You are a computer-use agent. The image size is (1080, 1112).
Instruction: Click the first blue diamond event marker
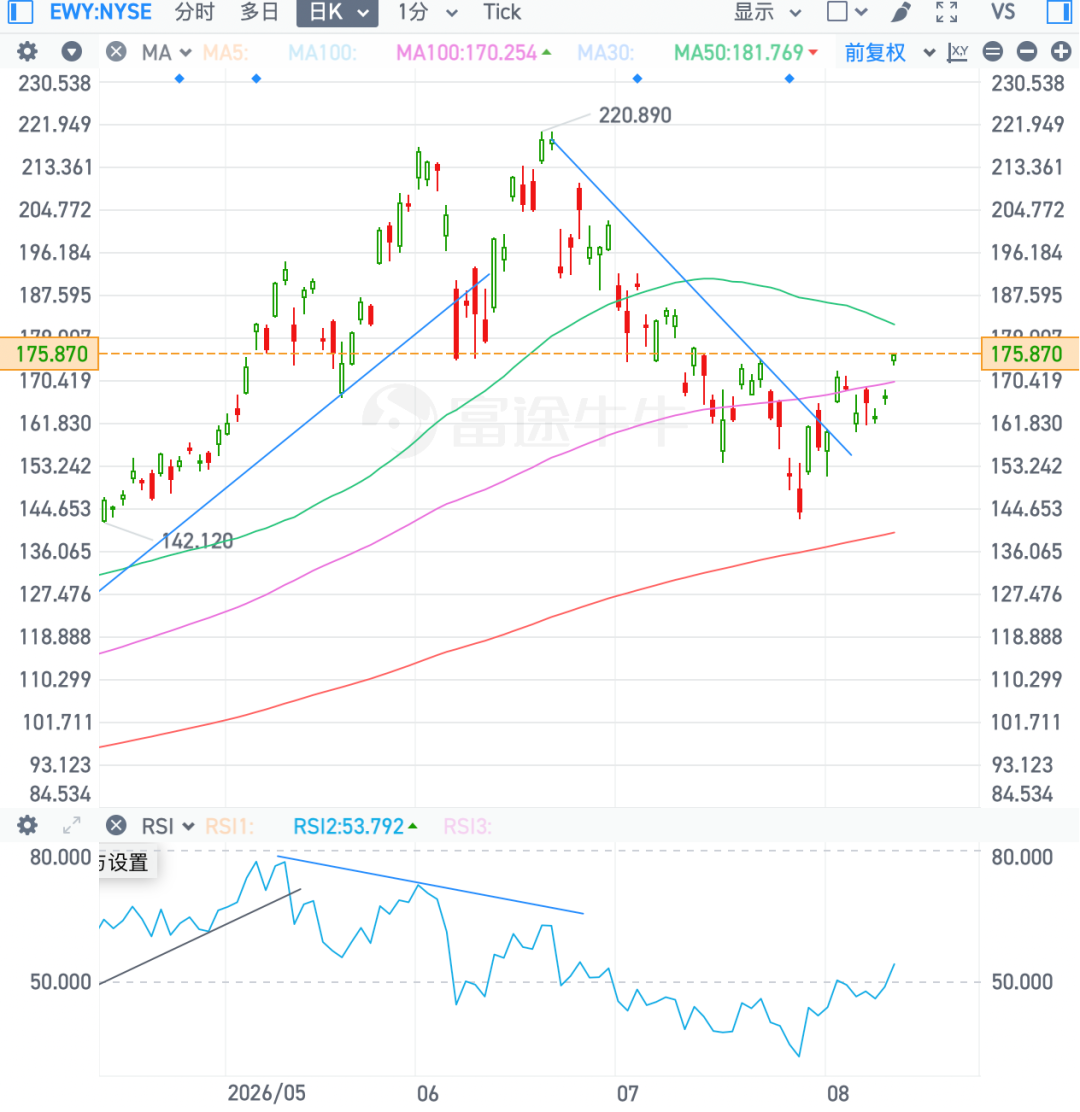coord(179,79)
